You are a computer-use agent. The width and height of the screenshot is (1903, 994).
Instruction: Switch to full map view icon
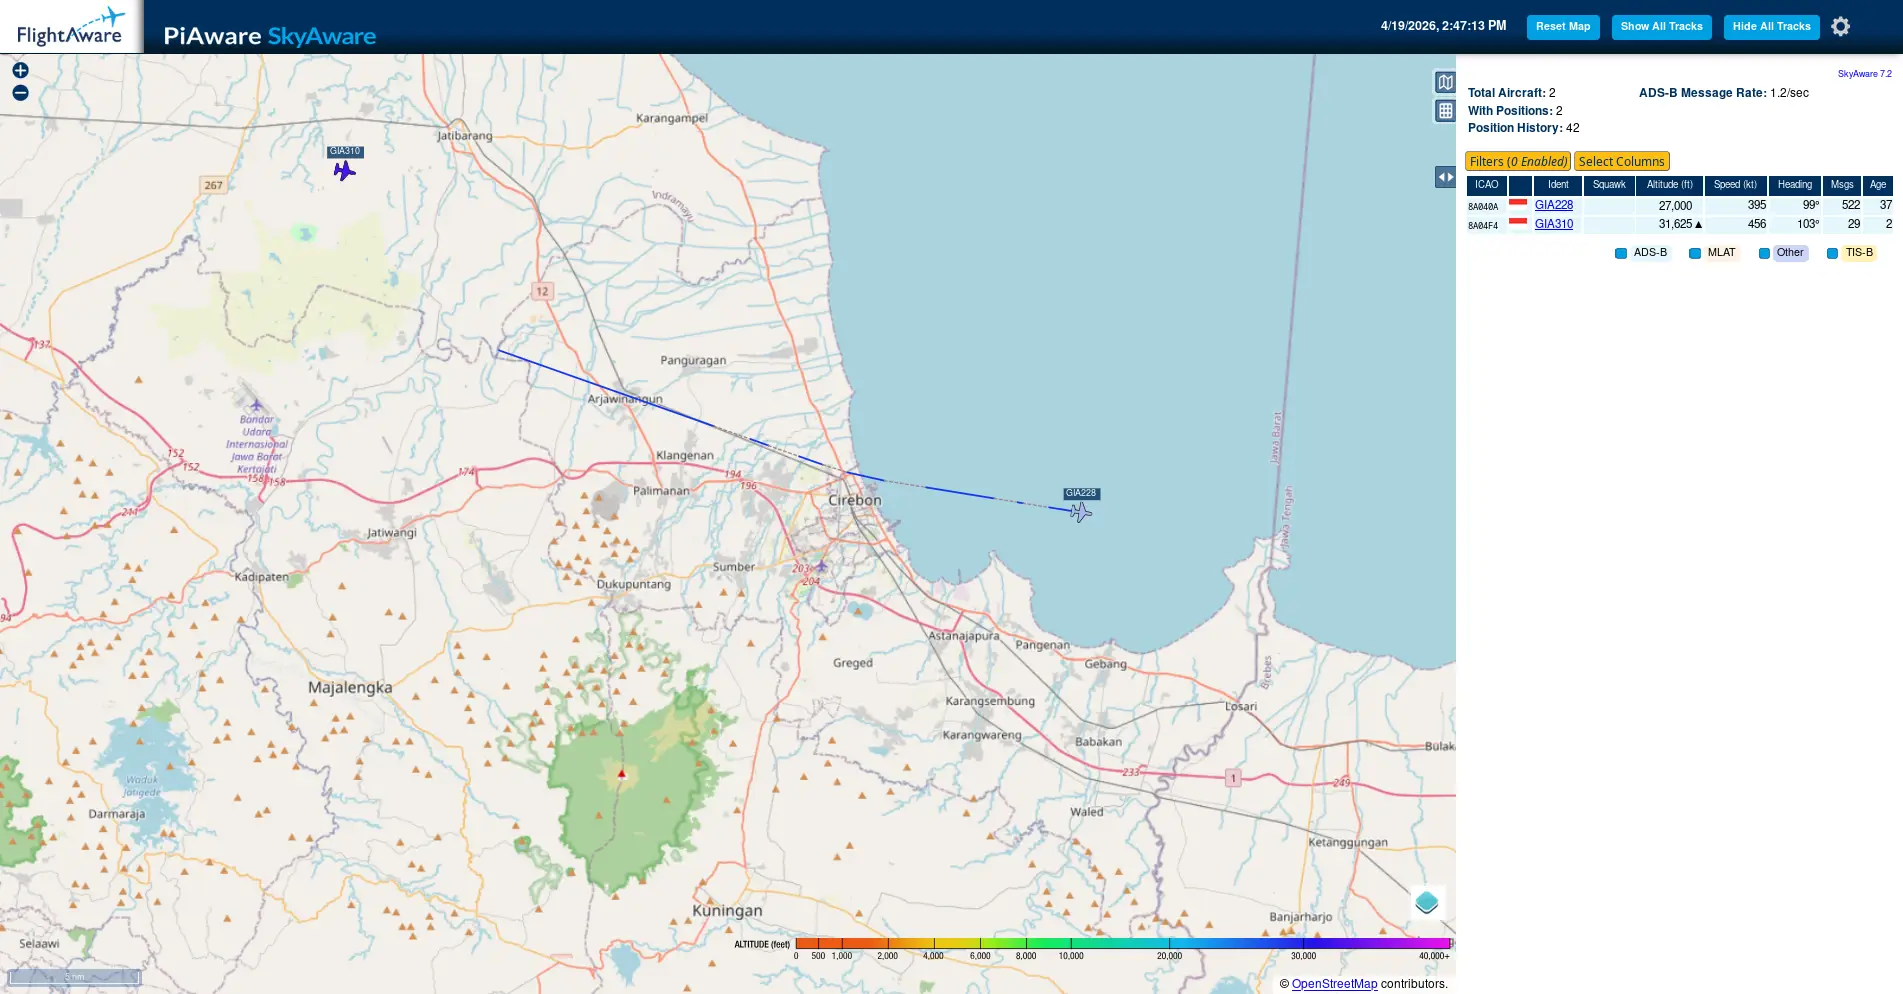point(1445,82)
